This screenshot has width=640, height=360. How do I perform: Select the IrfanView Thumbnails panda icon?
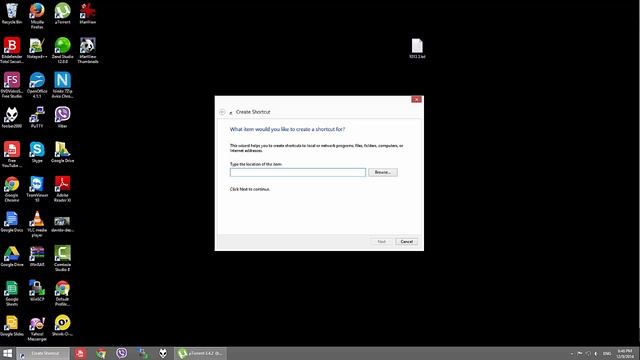click(x=88, y=50)
